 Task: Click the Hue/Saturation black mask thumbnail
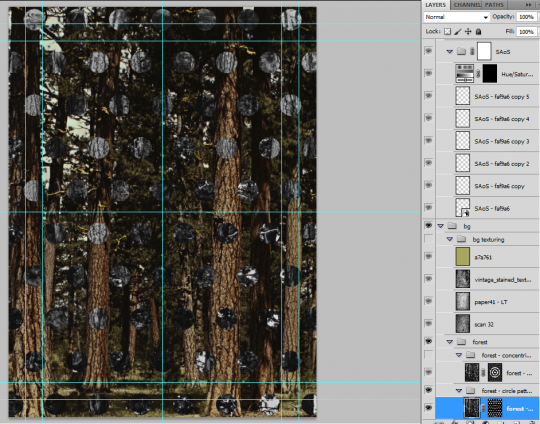(490, 73)
